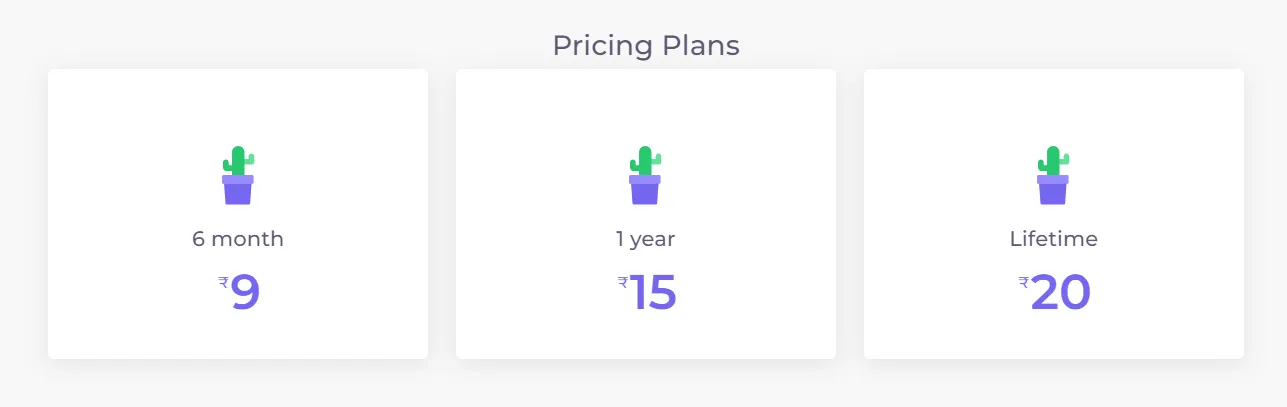
Task: Click the cactus icon in the Lifetime card
Action: tap(1053, 175)
